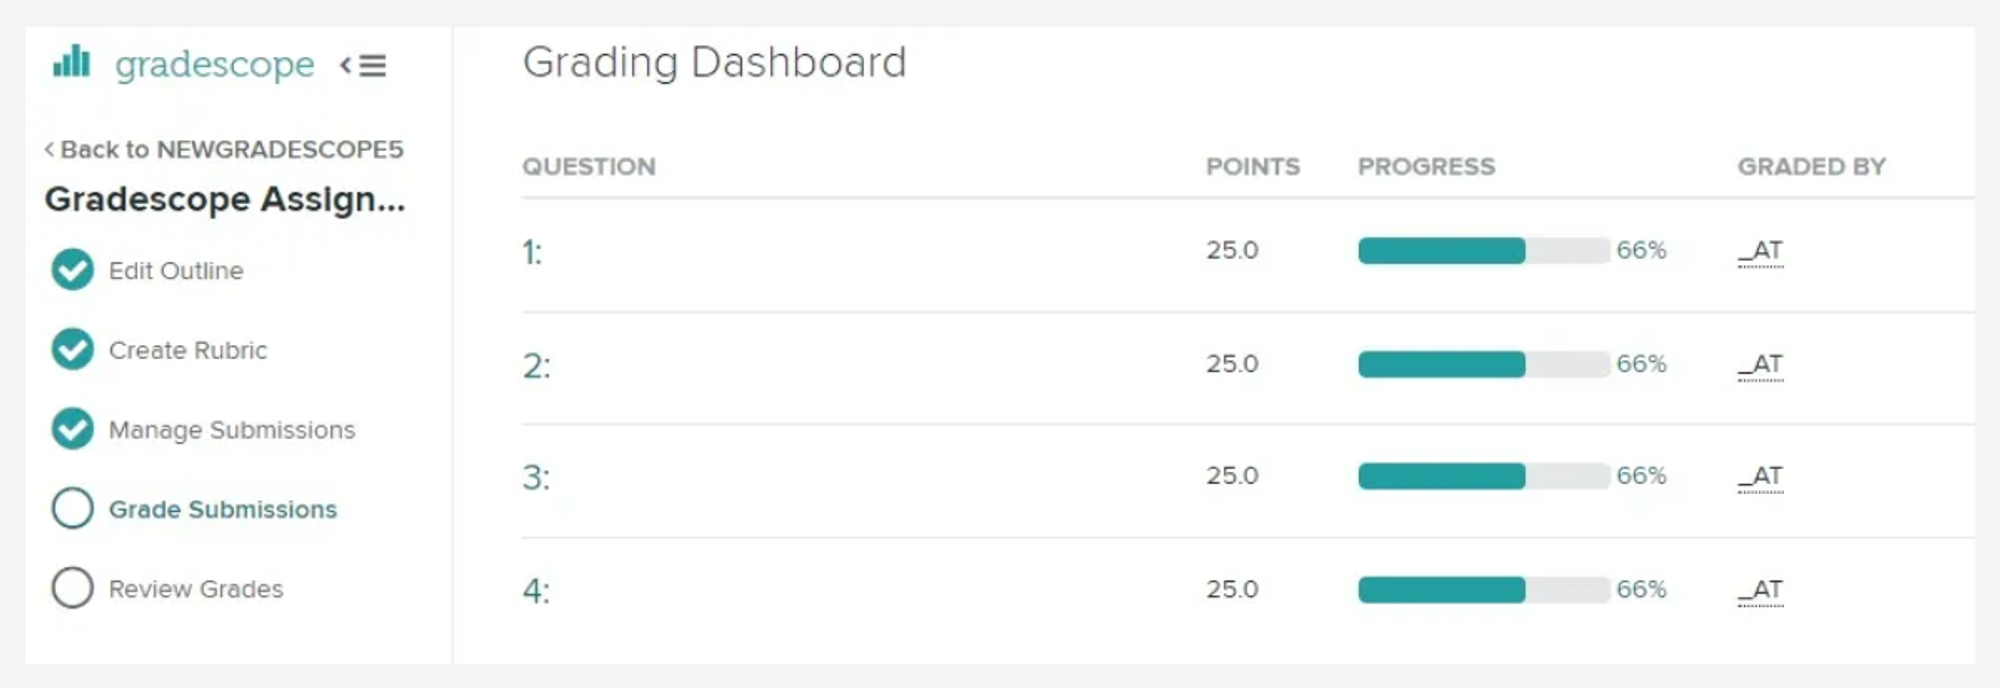Click the Review Grades circle icon
Image resolution: width=2000 pixels, height=688 pixels.
click(72, 589)
